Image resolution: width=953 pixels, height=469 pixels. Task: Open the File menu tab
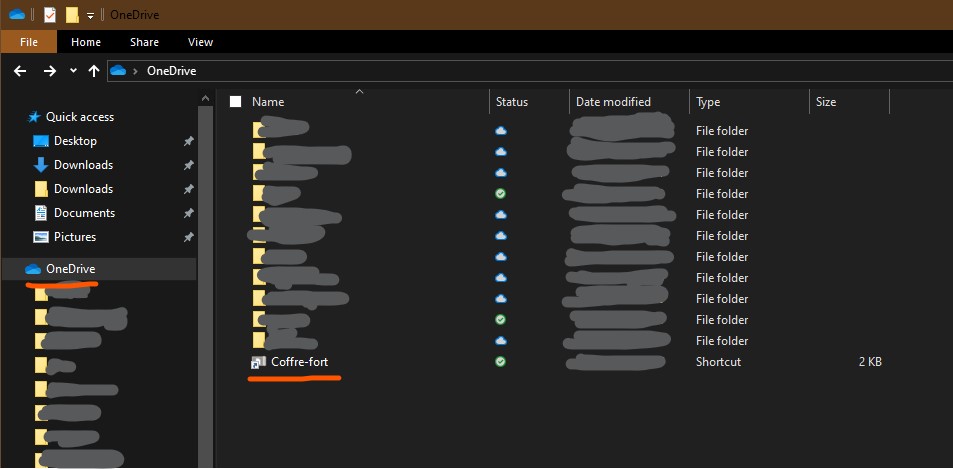click(x=29, y=42)
